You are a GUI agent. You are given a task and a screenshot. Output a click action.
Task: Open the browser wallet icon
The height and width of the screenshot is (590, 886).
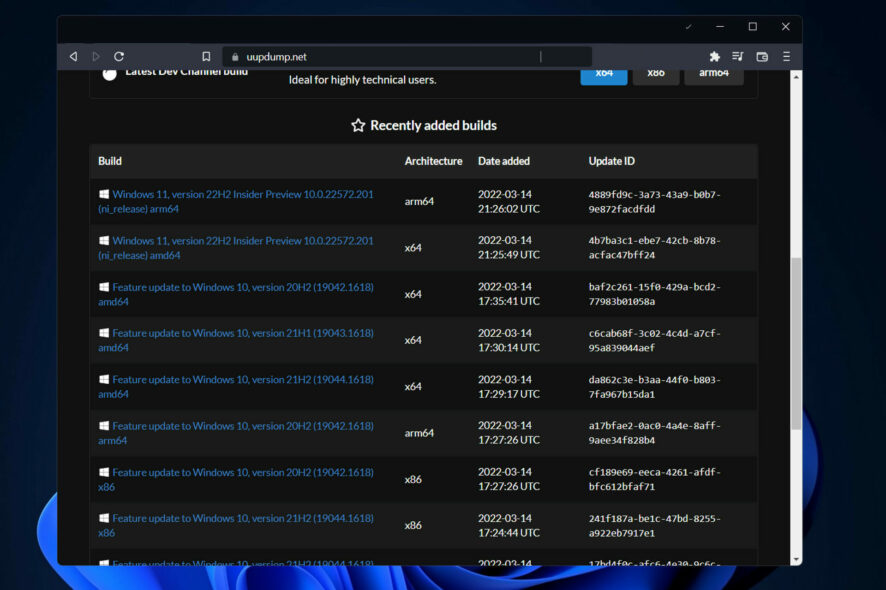[x=762, y=57]
